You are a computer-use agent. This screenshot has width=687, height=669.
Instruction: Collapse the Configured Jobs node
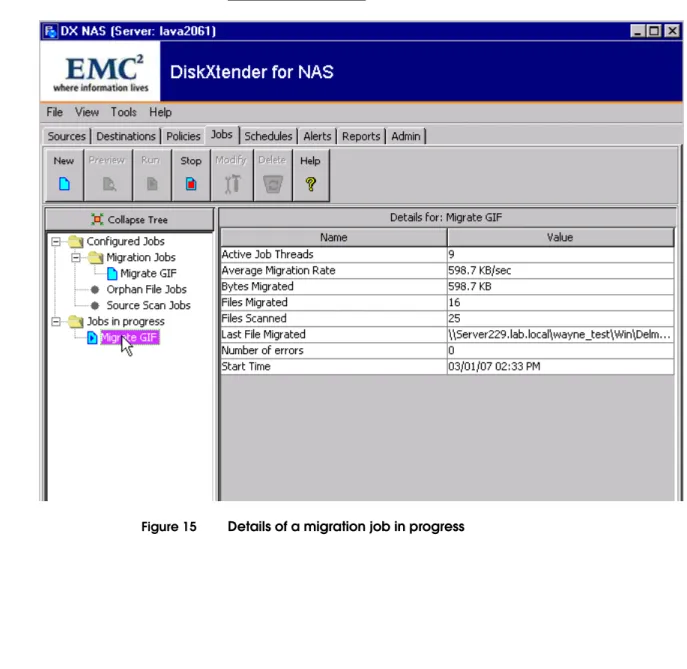coord(56,241)
